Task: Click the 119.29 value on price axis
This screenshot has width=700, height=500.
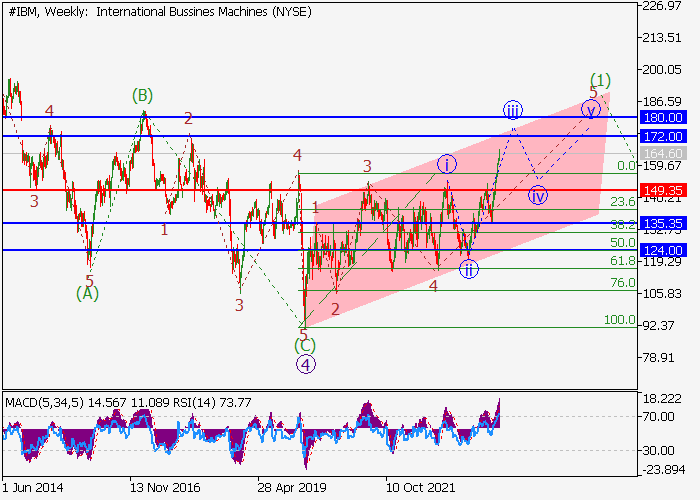Action: [662, 262]
